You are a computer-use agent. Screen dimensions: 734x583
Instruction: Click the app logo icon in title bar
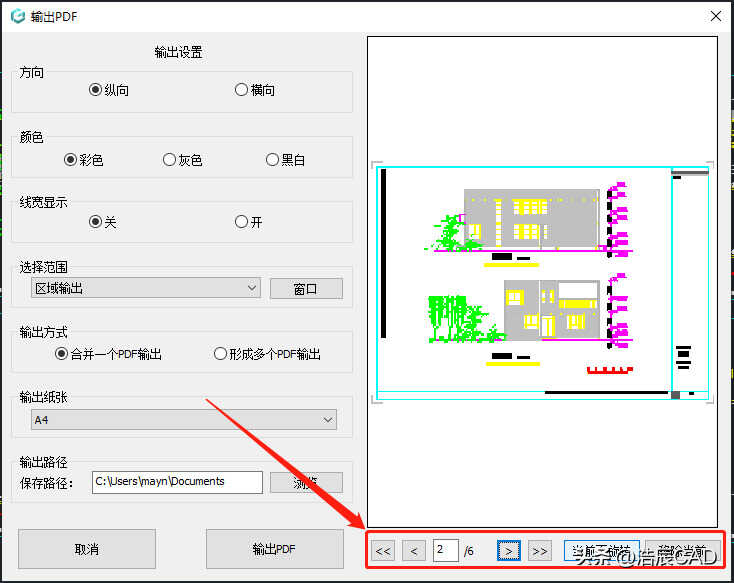click(18, 16)
